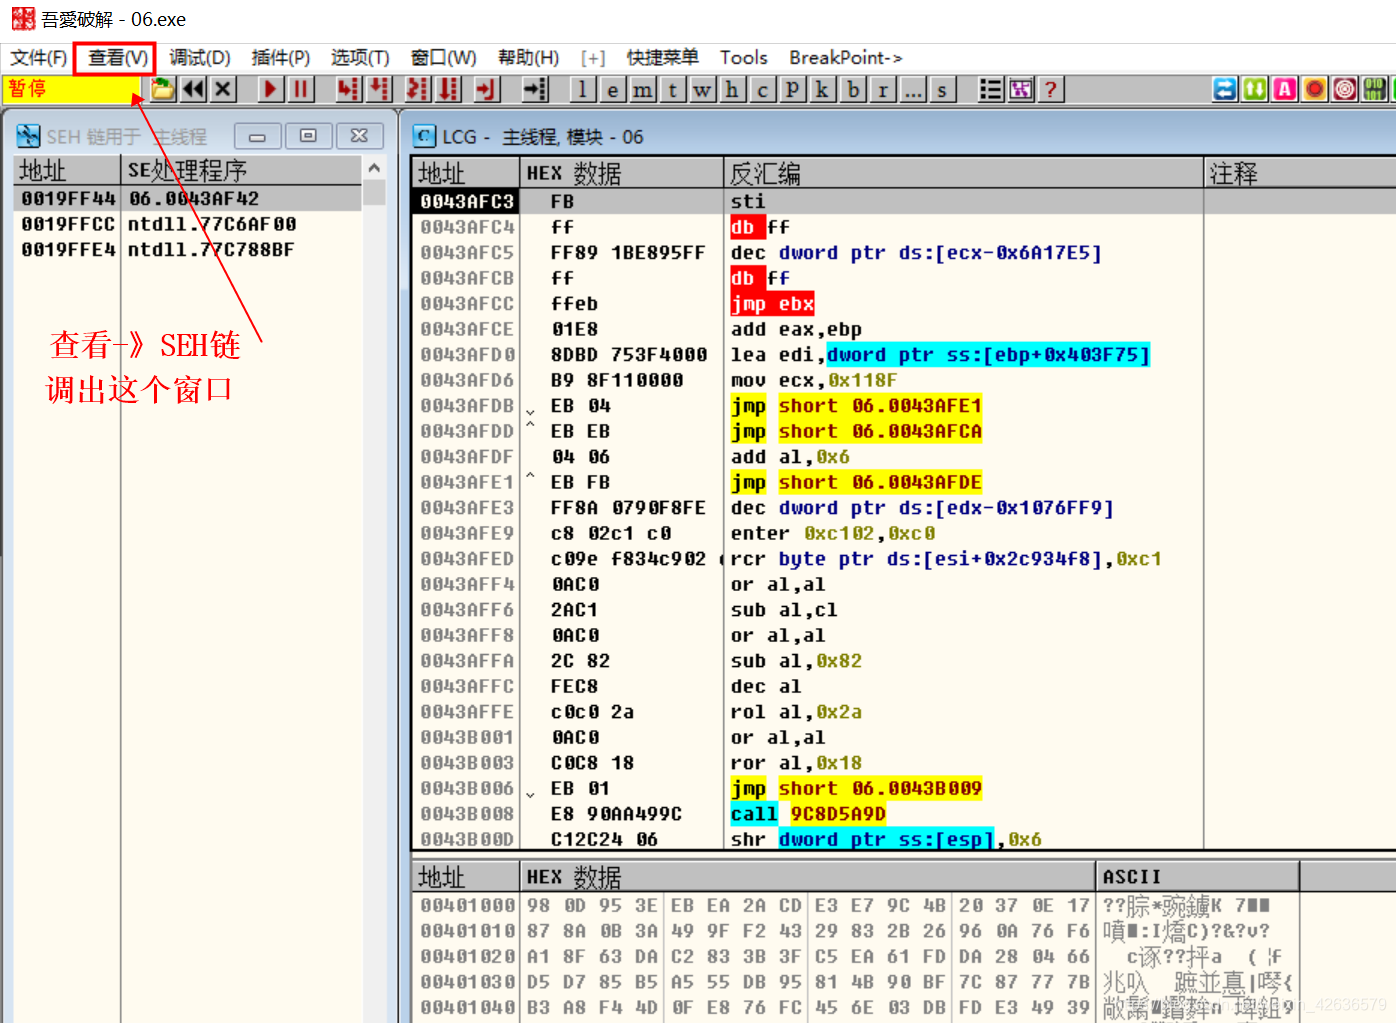Open Run trace with the ... button
Viewport: 1396px width, 1023px height.
[x=912, y=90]
